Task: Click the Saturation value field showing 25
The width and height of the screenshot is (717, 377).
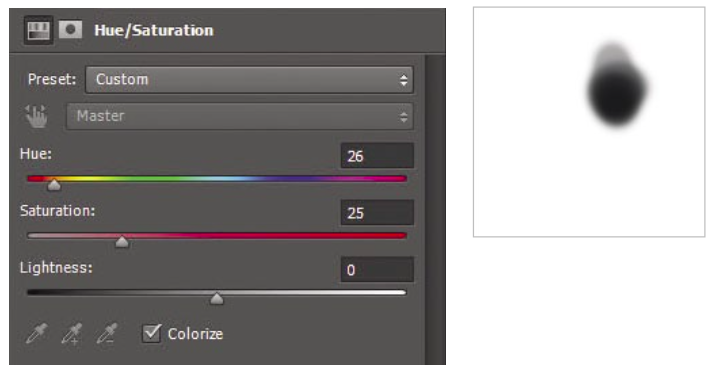Action: tap(377, 213)
